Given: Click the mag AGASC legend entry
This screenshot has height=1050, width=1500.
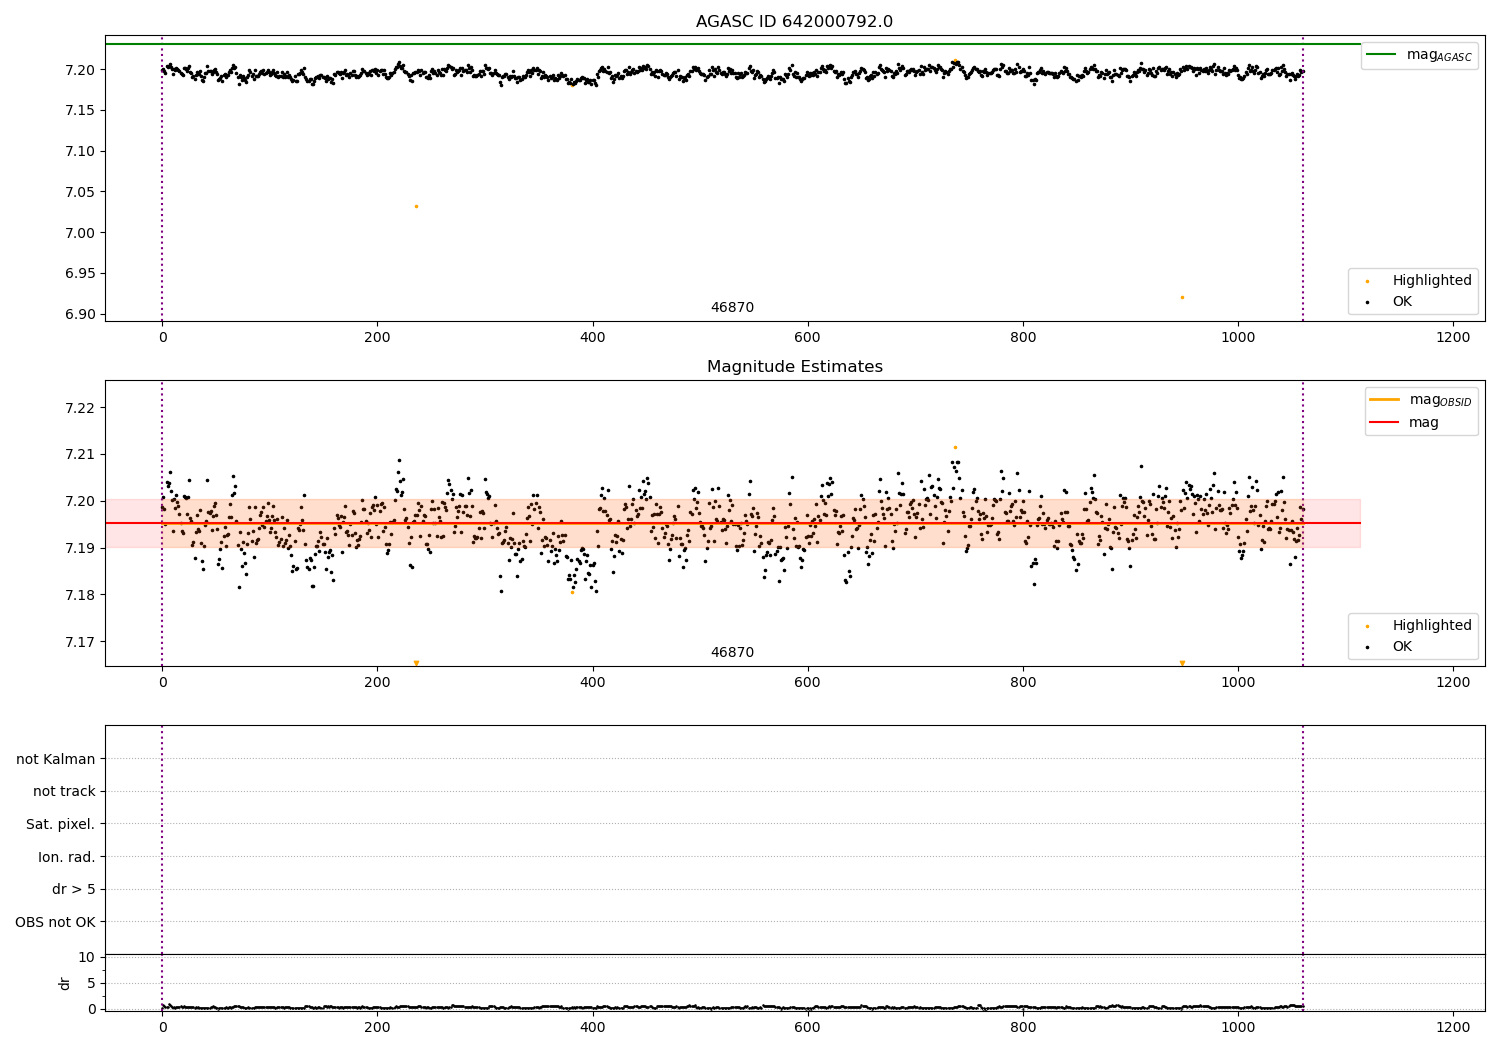Looking at the screenshot, I should [1419, 55].
